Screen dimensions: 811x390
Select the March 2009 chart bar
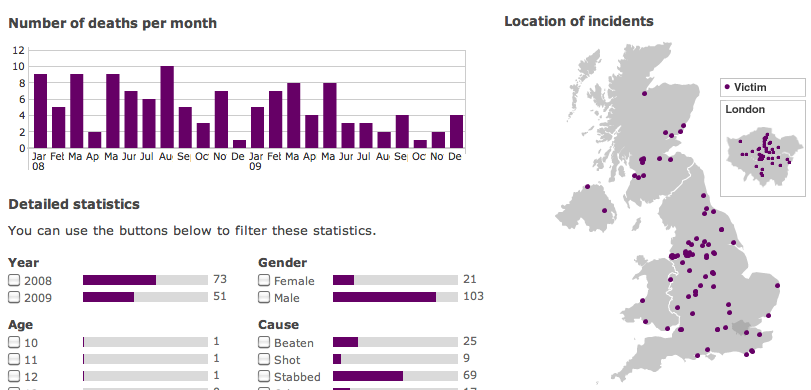point(294,115)
